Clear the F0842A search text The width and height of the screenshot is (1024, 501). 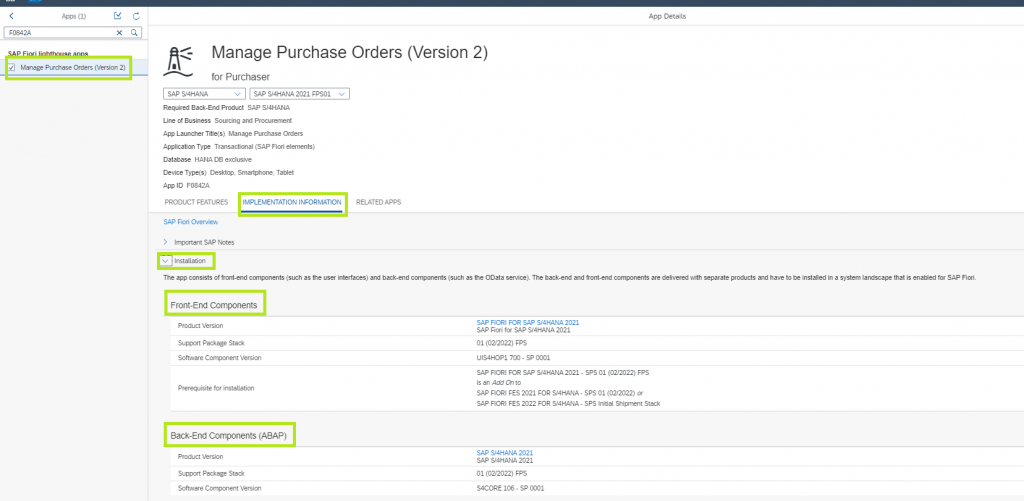pos(120,32)
